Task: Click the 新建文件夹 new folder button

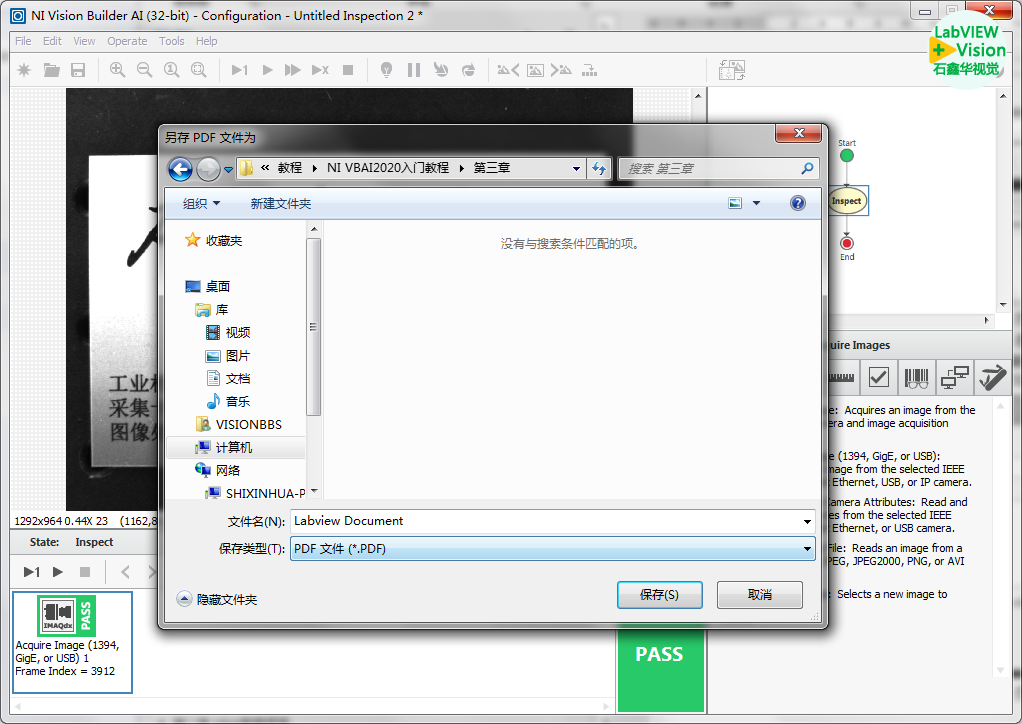Action: (280, 203)
